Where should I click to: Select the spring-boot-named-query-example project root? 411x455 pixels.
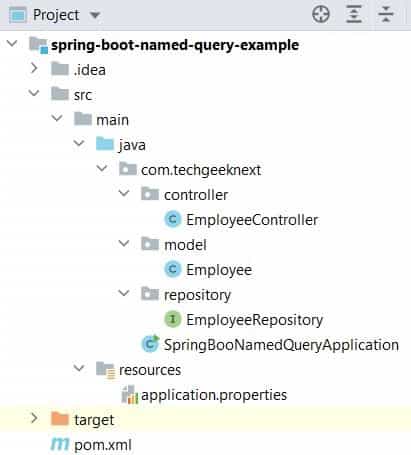coord(175,45)
